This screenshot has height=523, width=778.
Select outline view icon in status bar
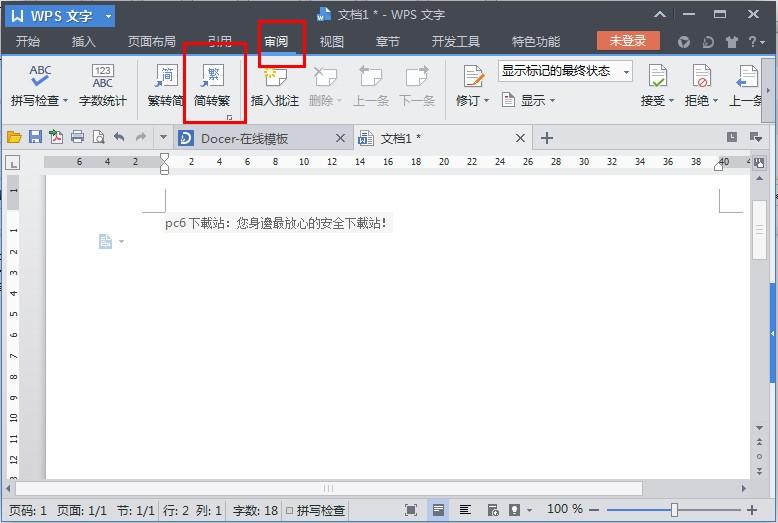pyautogui.click(x=465, y=510)
